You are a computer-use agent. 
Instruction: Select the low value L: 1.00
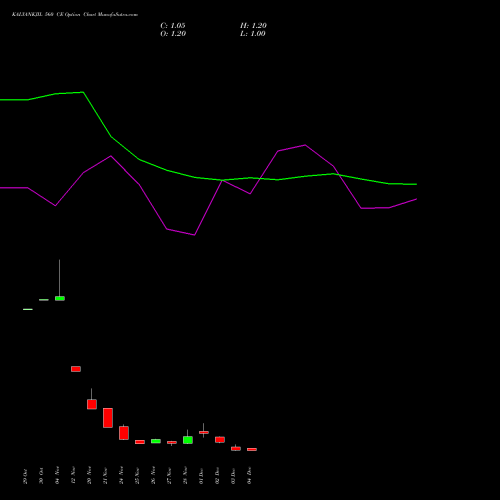(x=253, y=34)
